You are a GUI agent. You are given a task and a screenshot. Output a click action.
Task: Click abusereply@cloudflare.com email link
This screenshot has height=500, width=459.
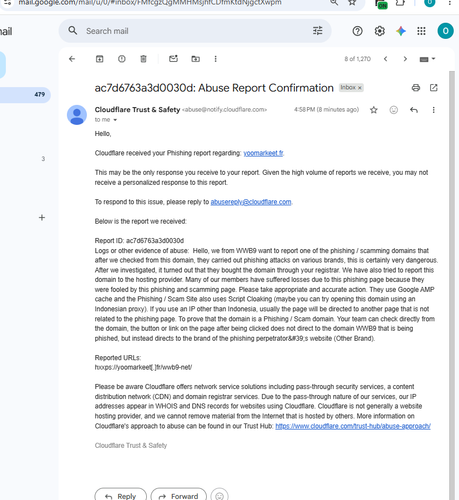click(x=251, y=202)
